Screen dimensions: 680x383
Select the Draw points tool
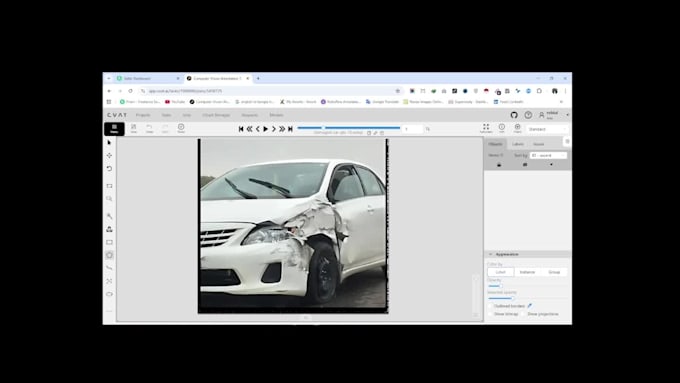(x=109, y=281)
